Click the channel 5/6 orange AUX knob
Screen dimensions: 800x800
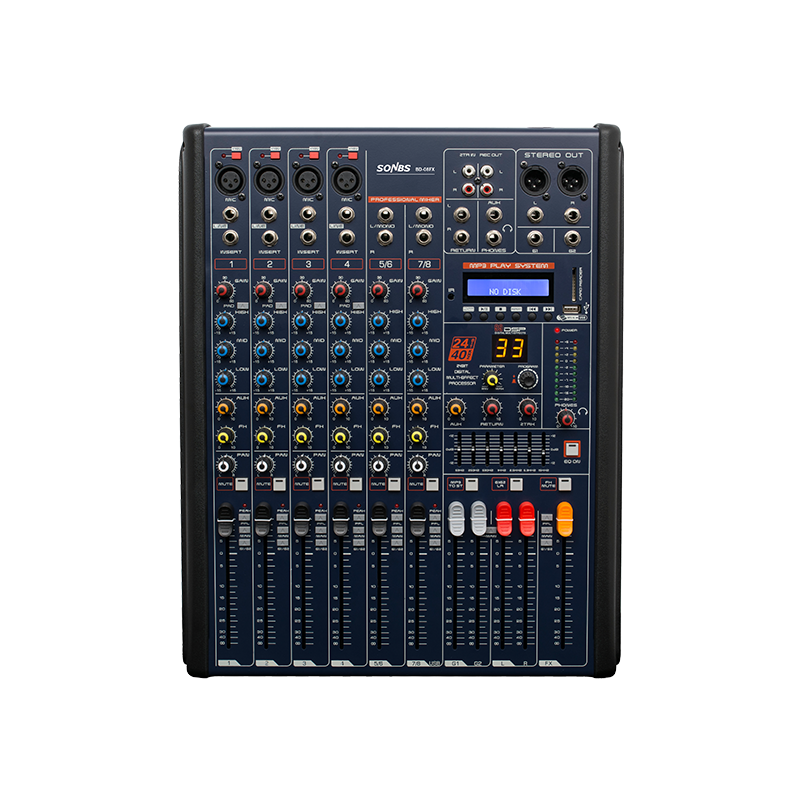click(x=379, y=408)
